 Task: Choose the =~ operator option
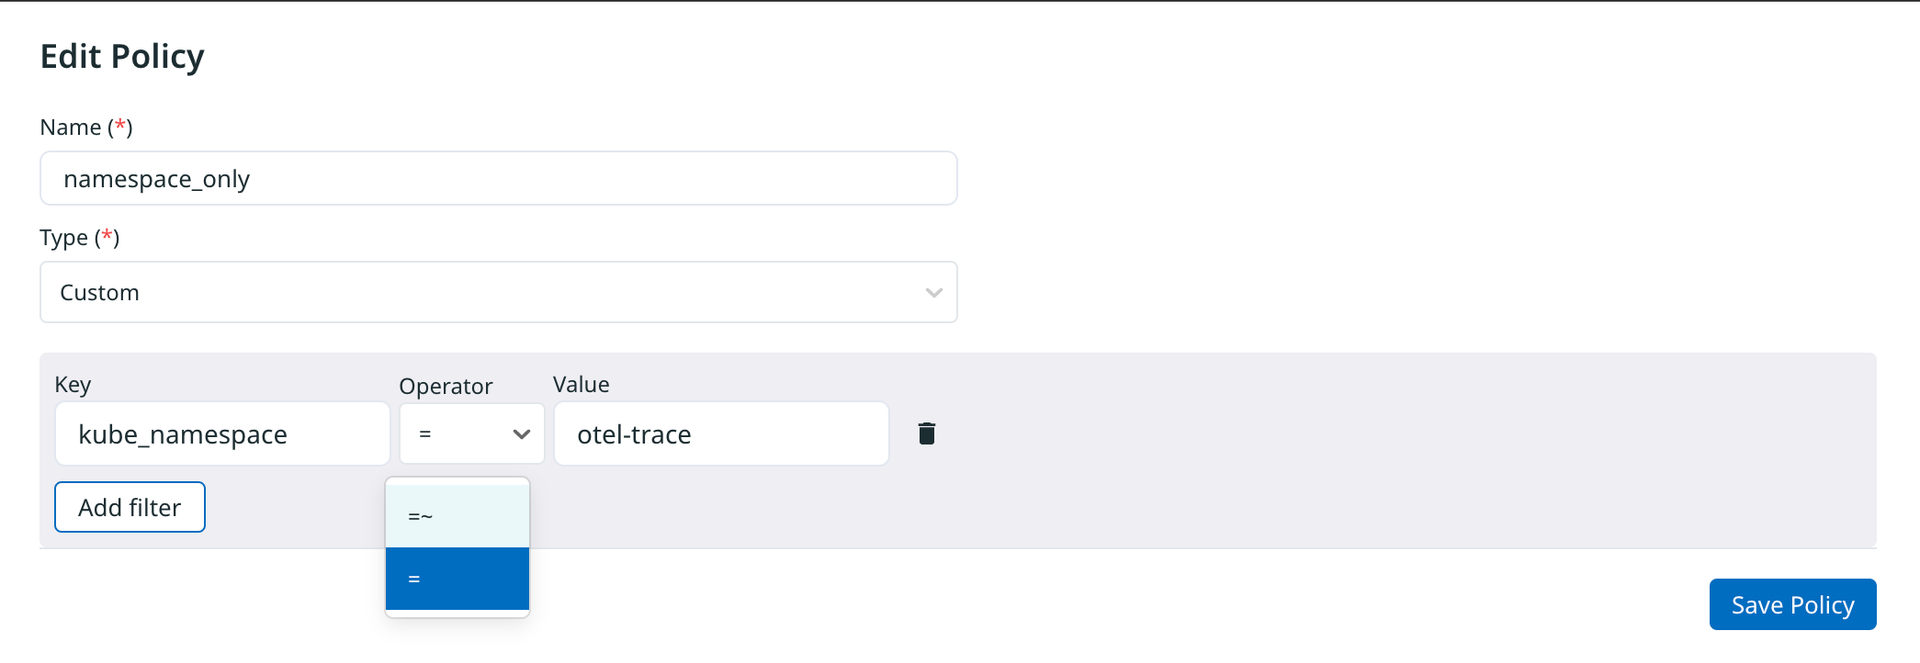pyautogui.click(x=457, y=516)
